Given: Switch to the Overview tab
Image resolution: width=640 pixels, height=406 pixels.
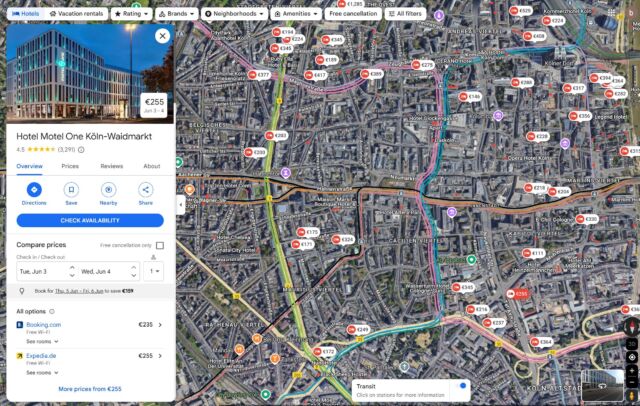Looking at the screenshot, I should coord(29,166).
